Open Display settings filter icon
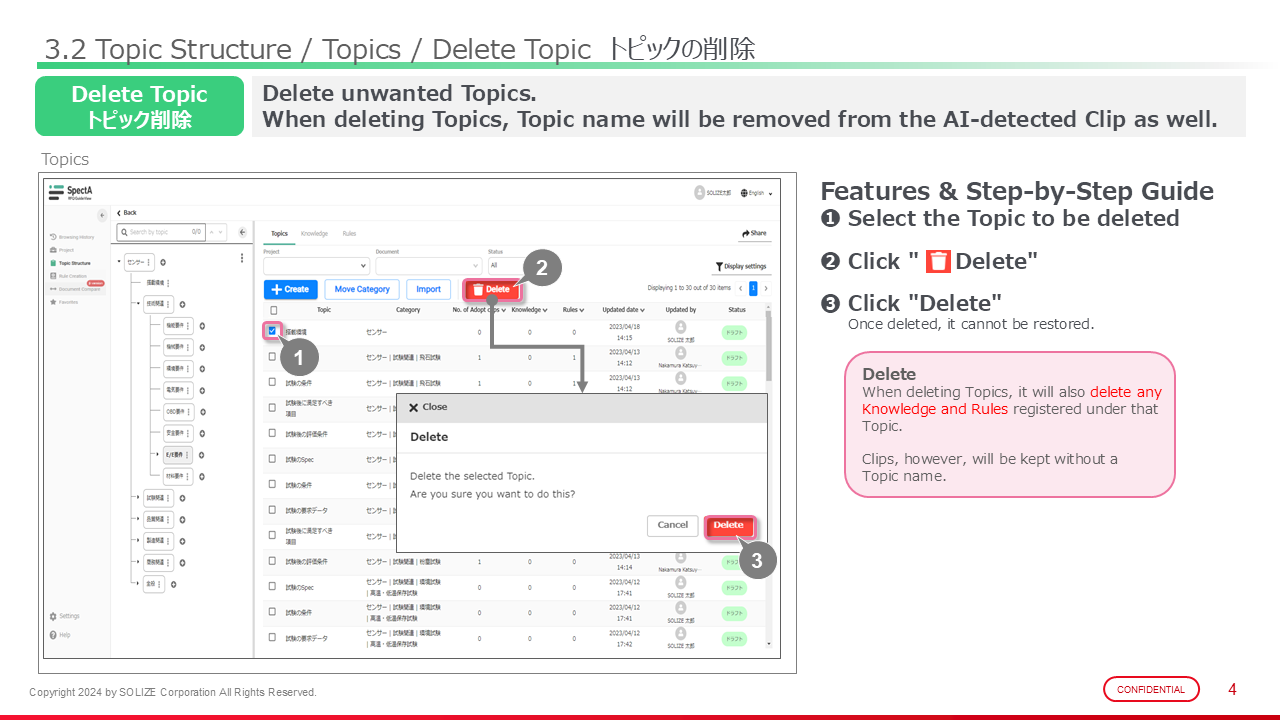The width and height of the screenshot is (1280, 720). (740, 267)
